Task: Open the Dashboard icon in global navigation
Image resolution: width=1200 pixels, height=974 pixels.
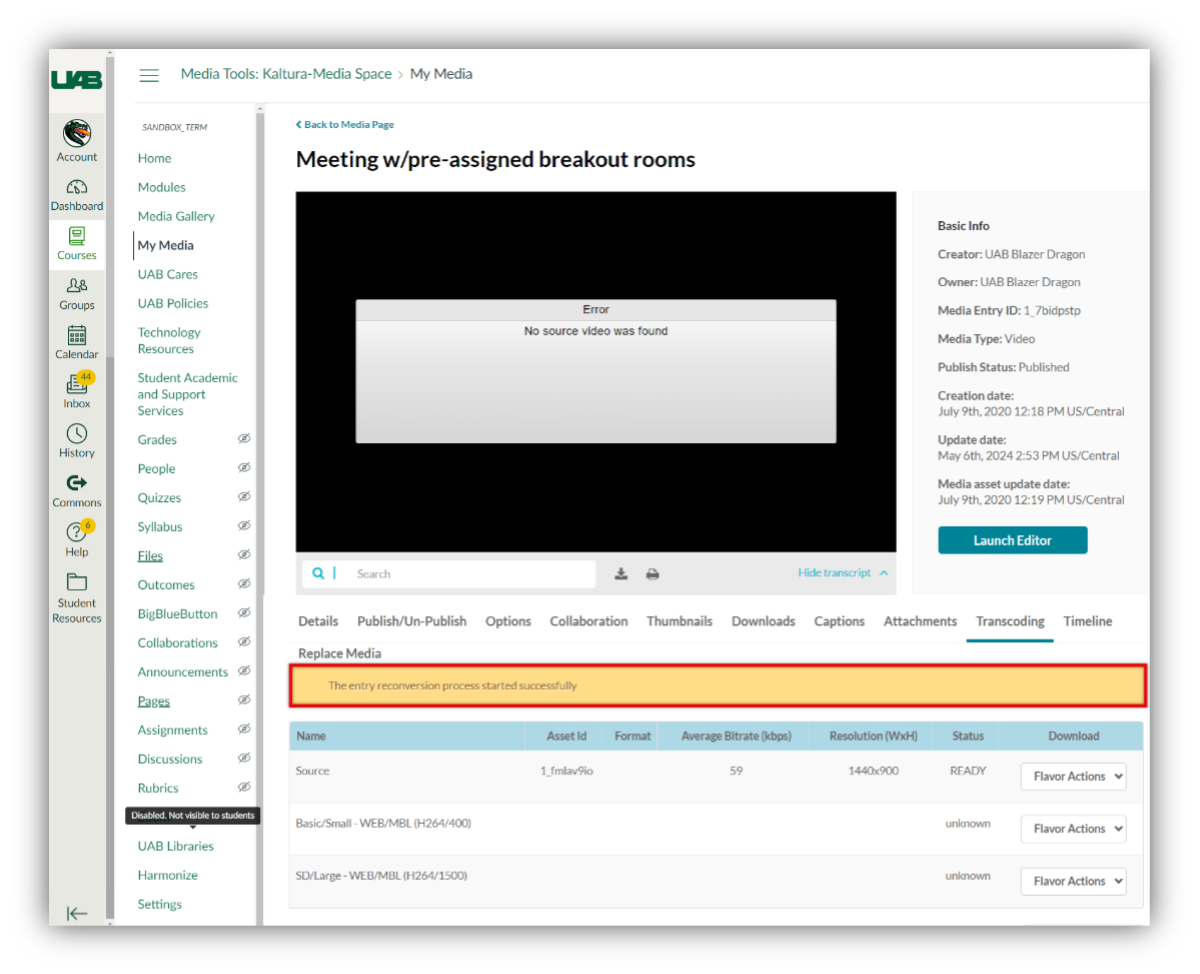Action: click(77, 188)
